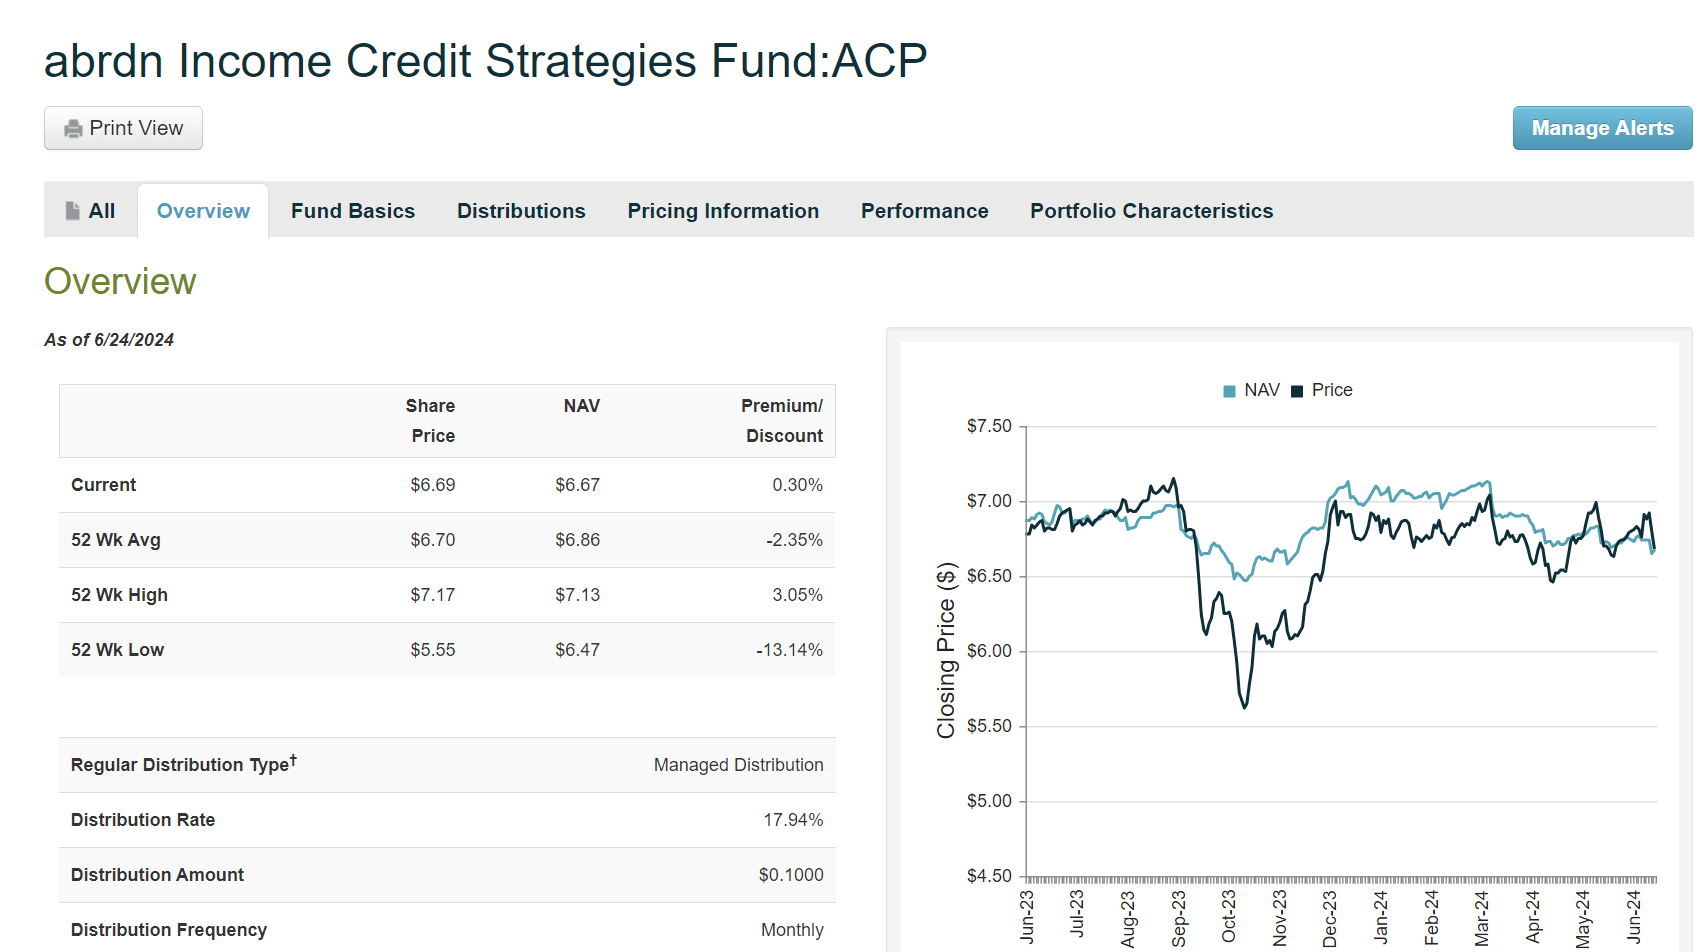Image resolution: width=1708 pixels, height=952 pixels.
Task: Click the Print View button
Action: pyautogui.click(x=123, y=128)
